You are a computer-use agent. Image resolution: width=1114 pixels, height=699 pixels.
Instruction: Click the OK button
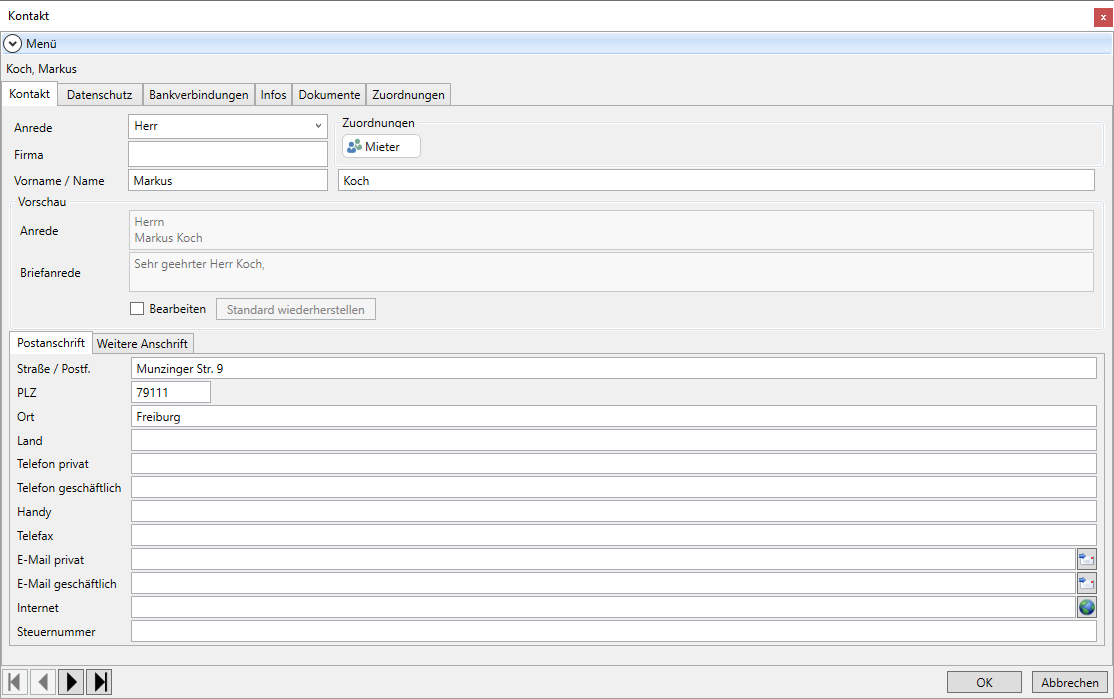tap(984, 682)
